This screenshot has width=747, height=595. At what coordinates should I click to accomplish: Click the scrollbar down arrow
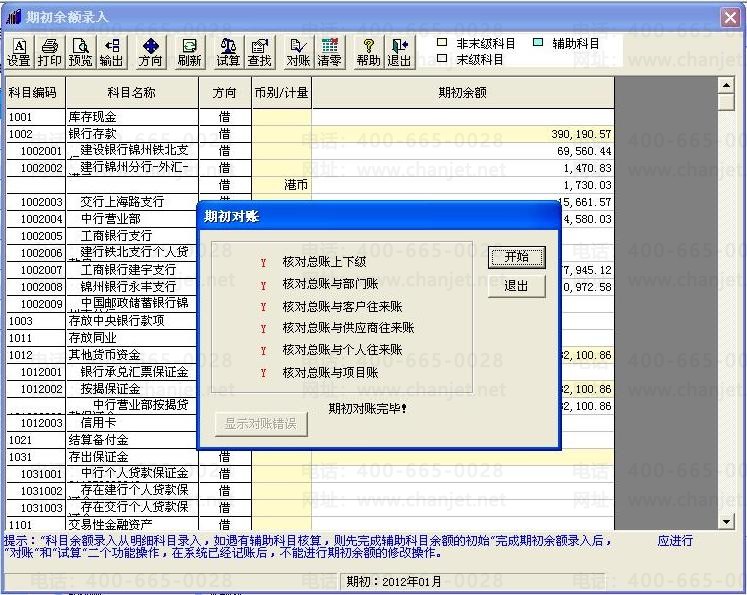point(726,522)
